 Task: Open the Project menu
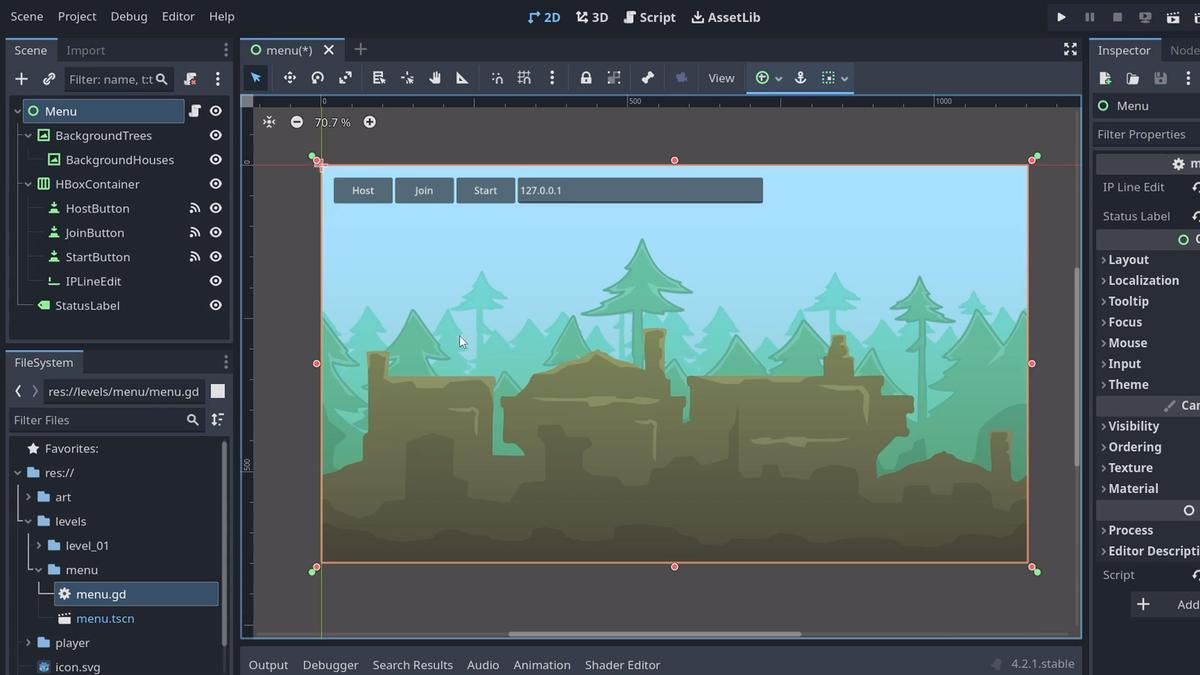77,16
